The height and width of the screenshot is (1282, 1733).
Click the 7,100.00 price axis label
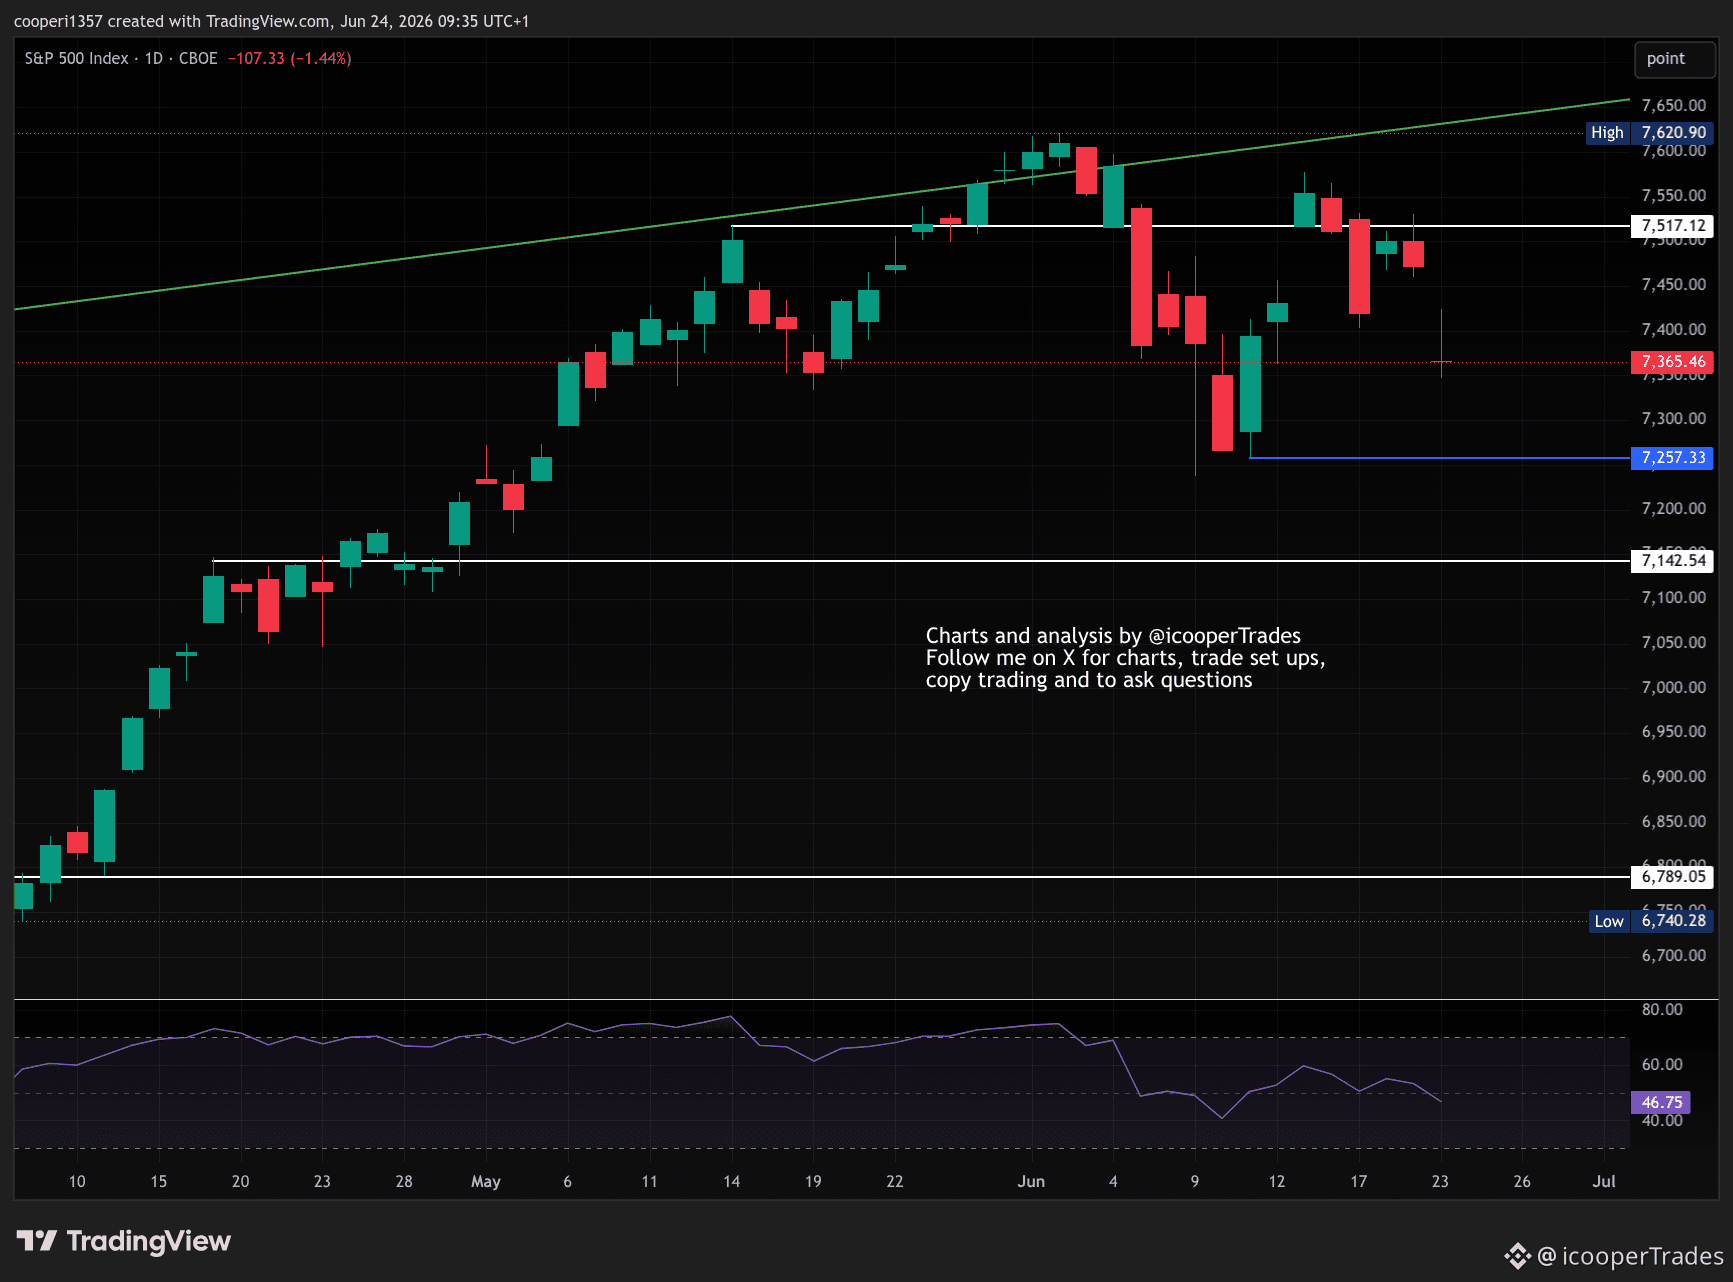tap(1674, 597)
